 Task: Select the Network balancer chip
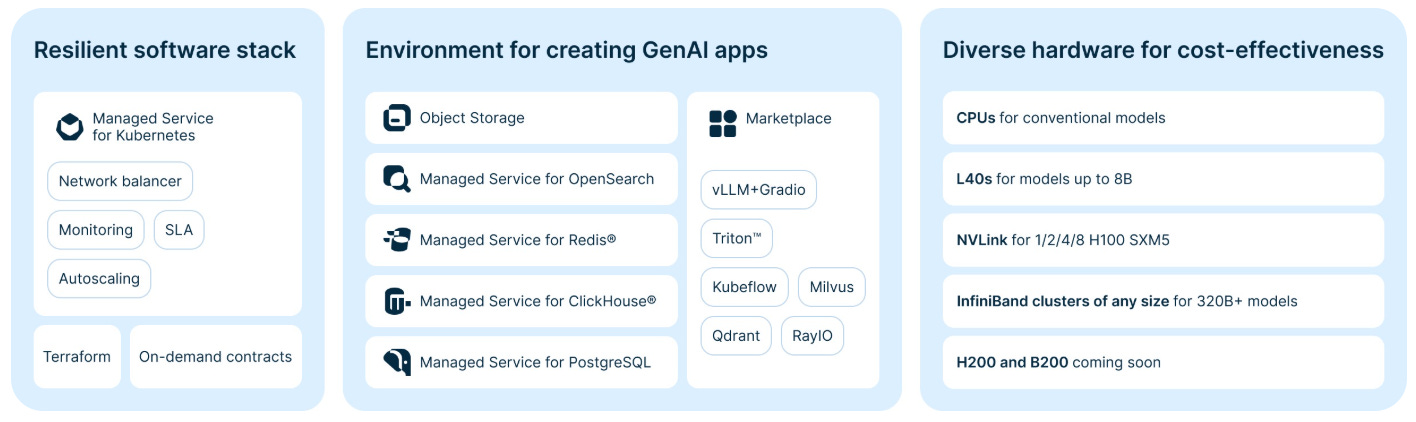coord(120,181)
